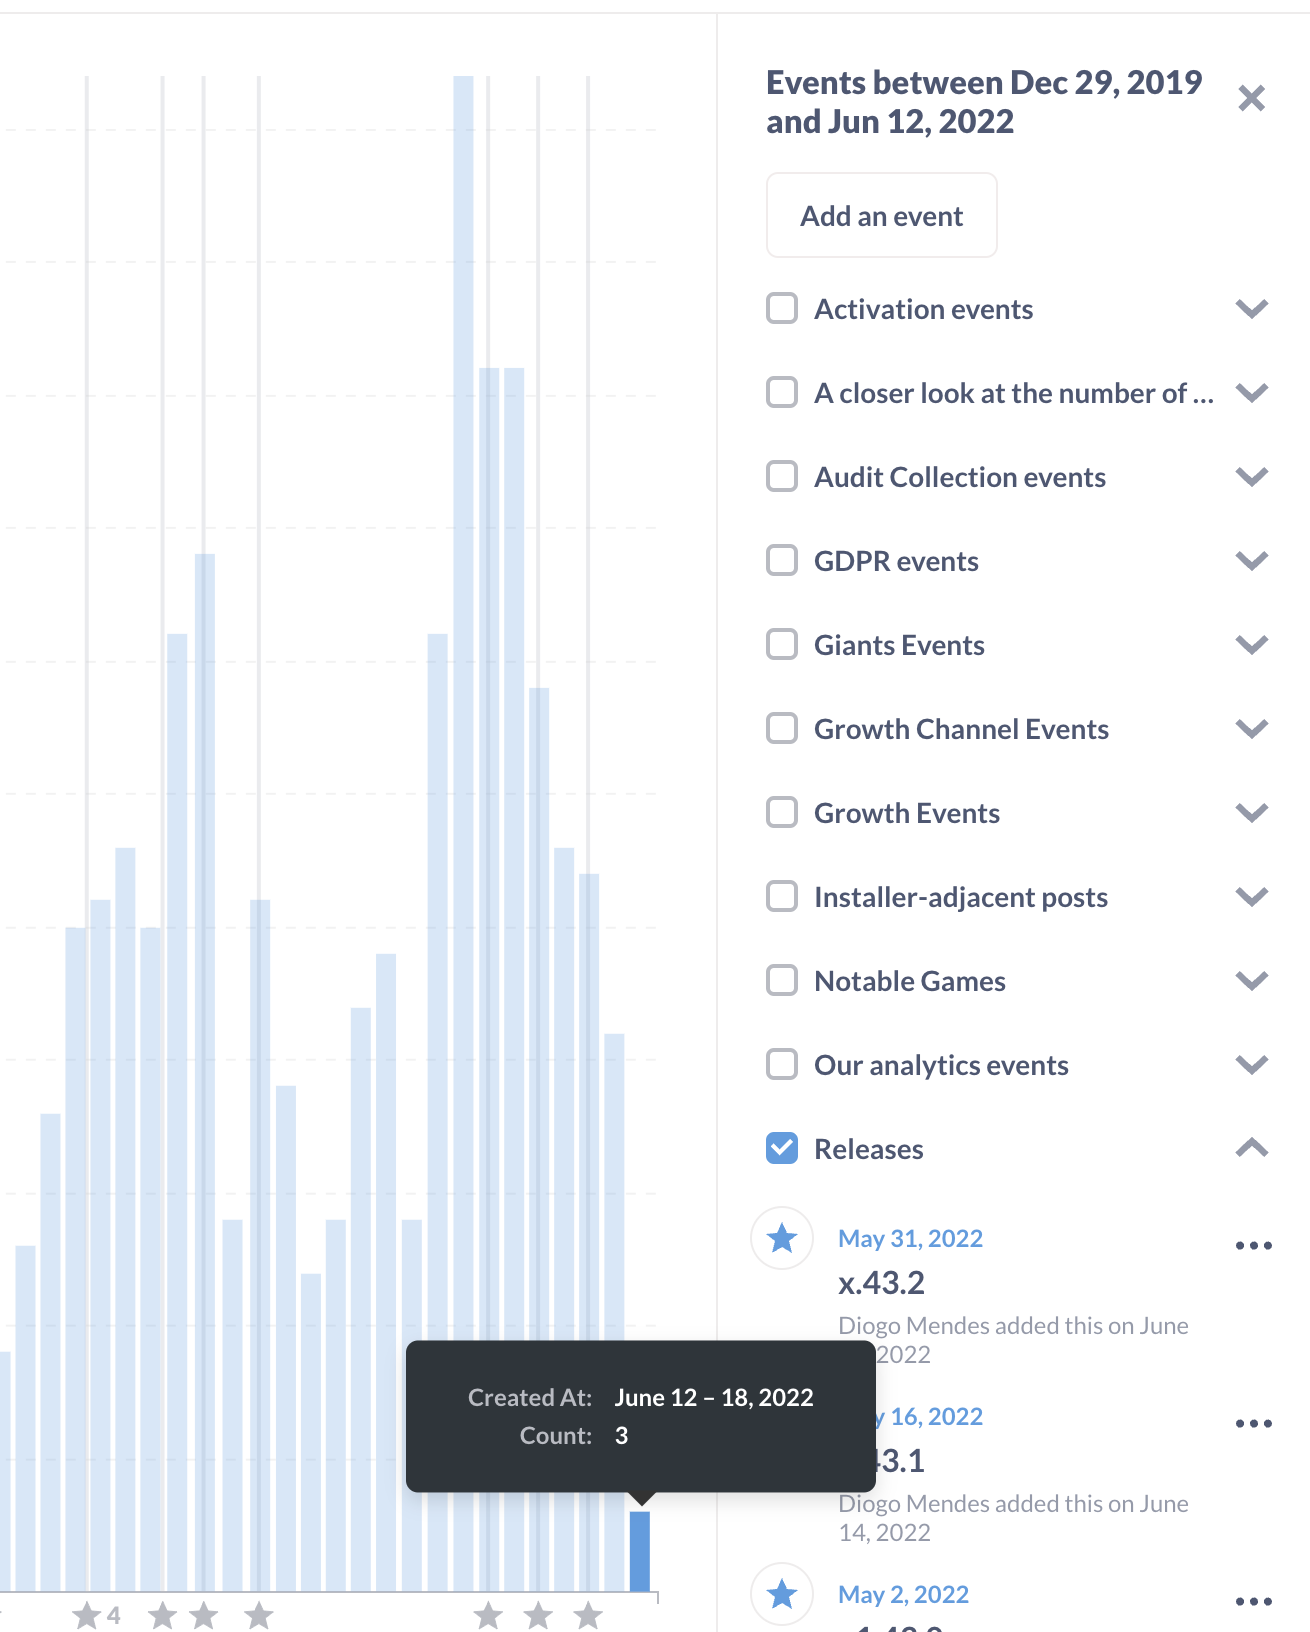Enable the Activation events checkbox
1310x1632 pixels.
(781, 308)
